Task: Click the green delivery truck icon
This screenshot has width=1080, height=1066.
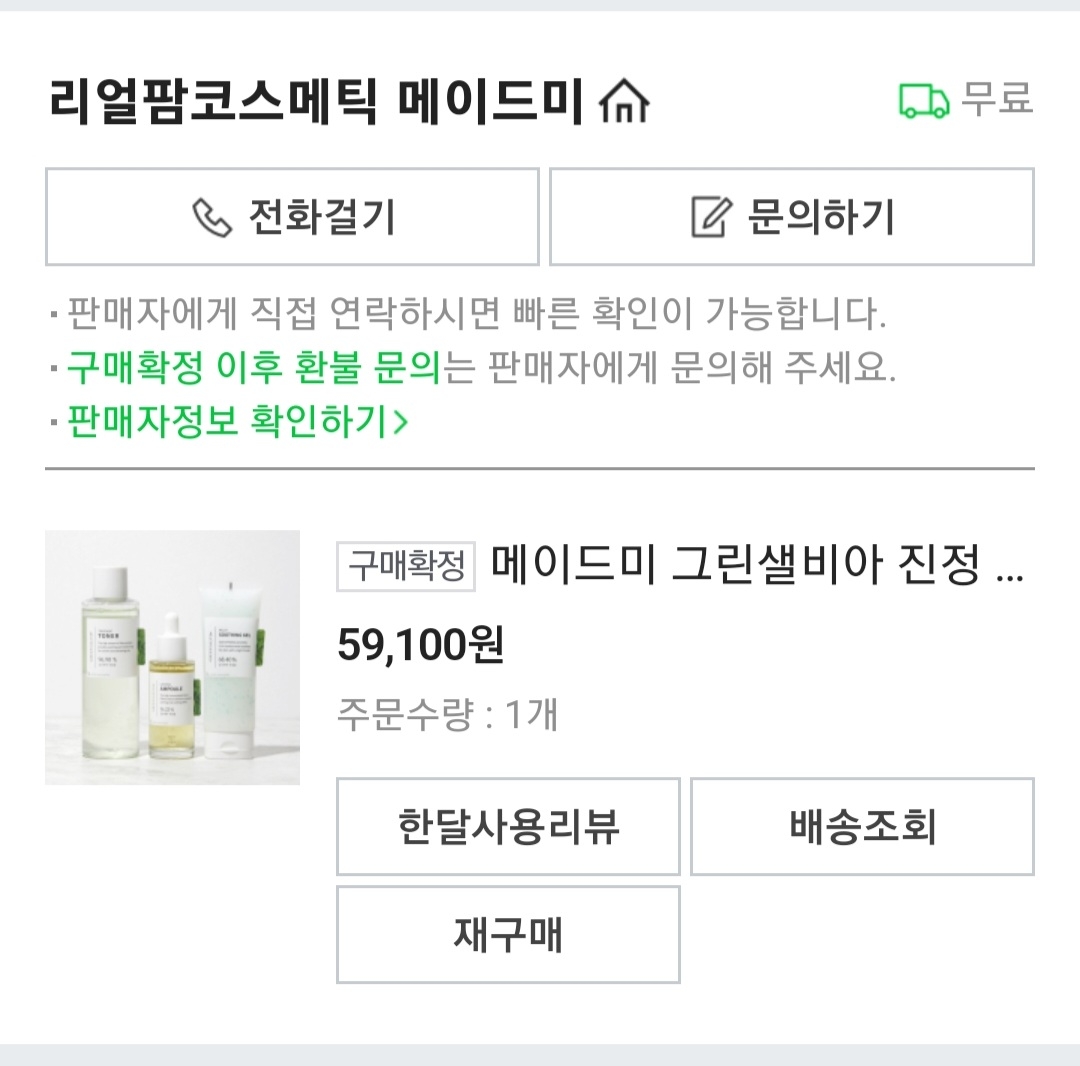Action: 924,101
